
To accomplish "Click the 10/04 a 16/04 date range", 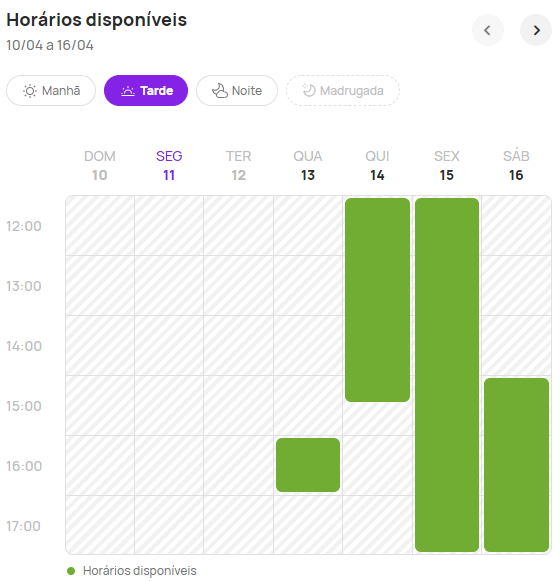I will point(50,45).
